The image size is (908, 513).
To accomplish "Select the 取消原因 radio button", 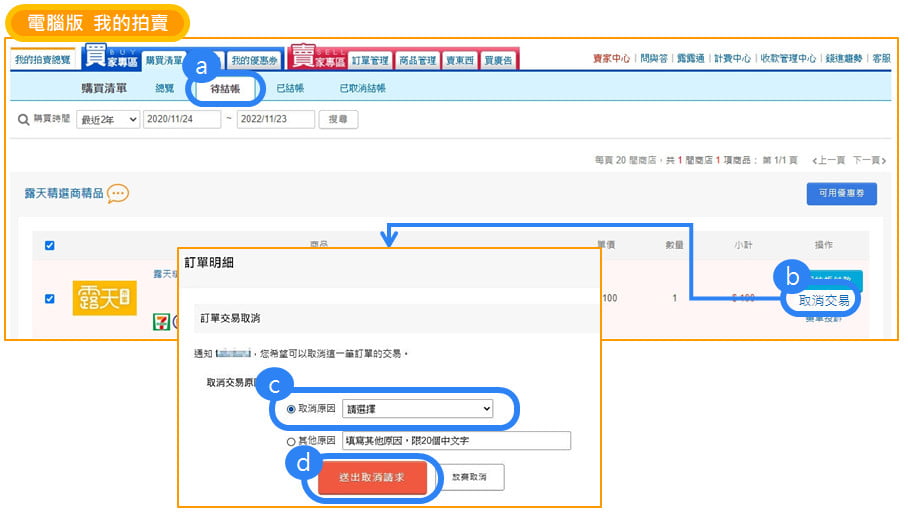I will (291, 409).
